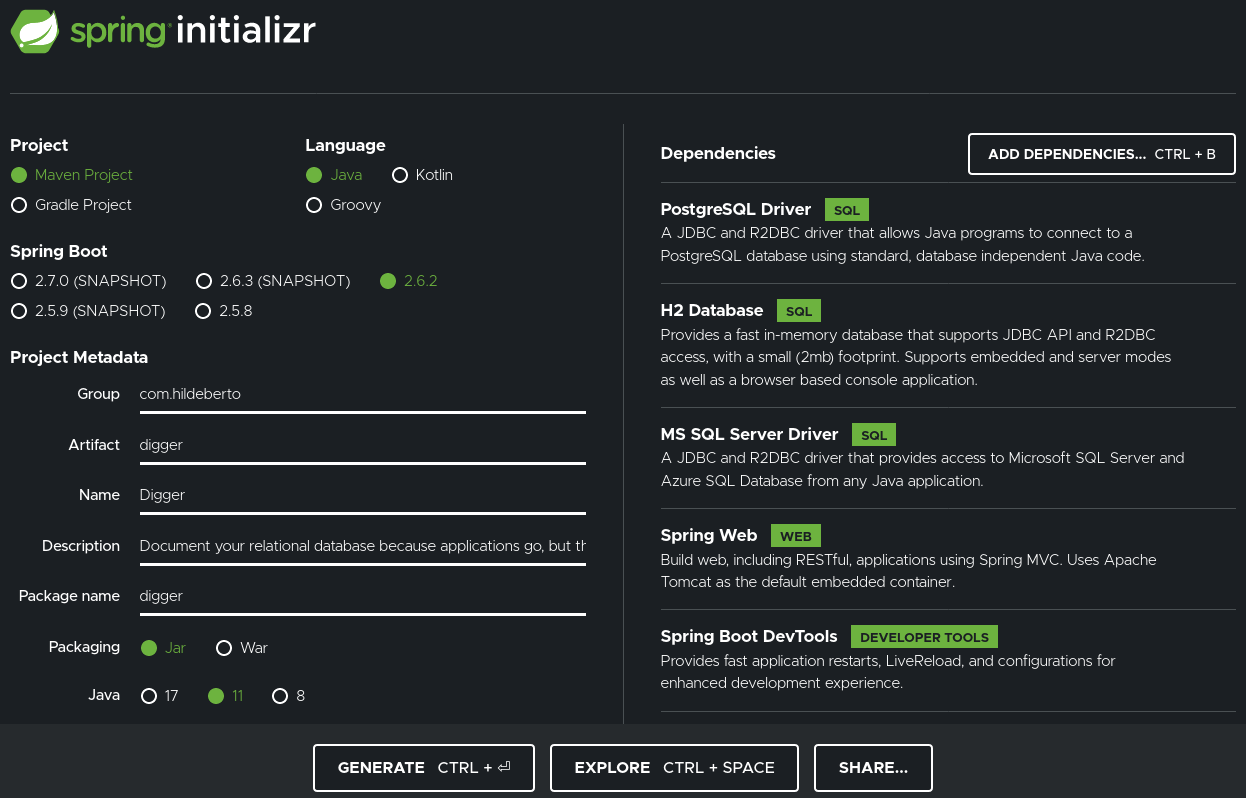Edit the Artifact field digger
Image resolution: width=1246 pixels, height=798 pixels.
(363, 445)
